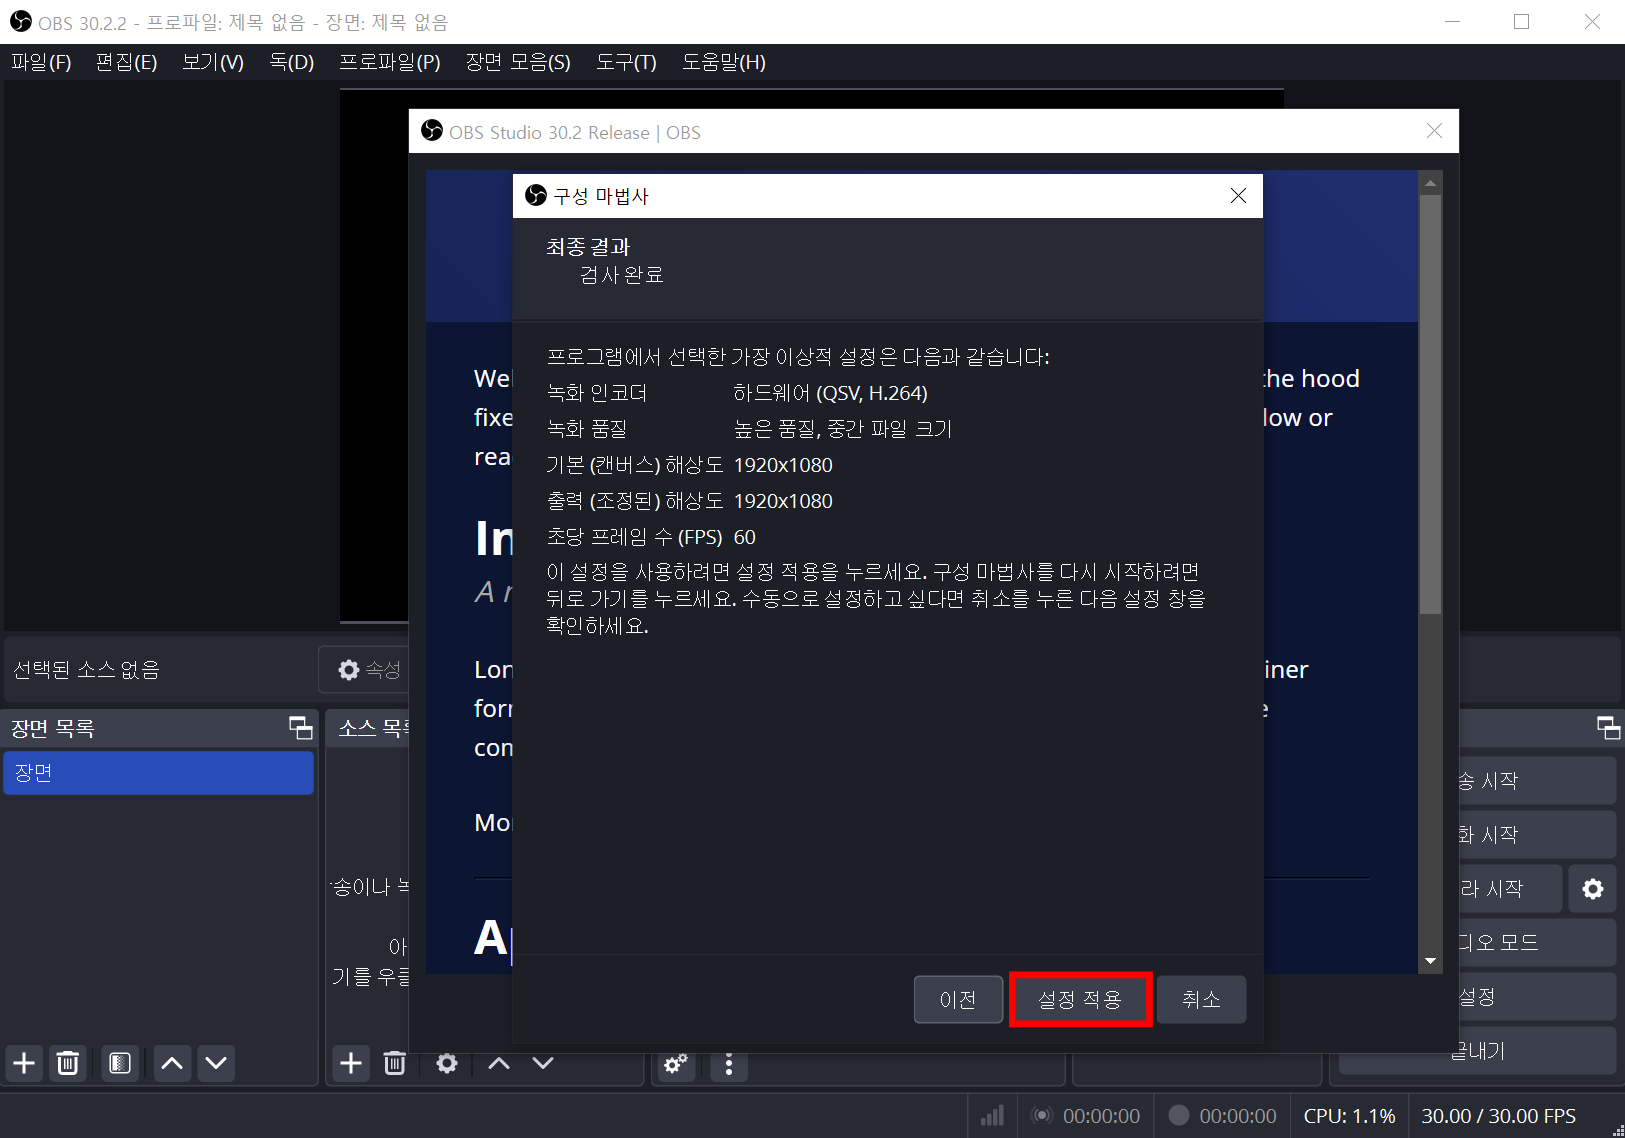Click the CPU: 1.1% status text
Screen dimensions: 1625x1138
tap(1349, 1116)
